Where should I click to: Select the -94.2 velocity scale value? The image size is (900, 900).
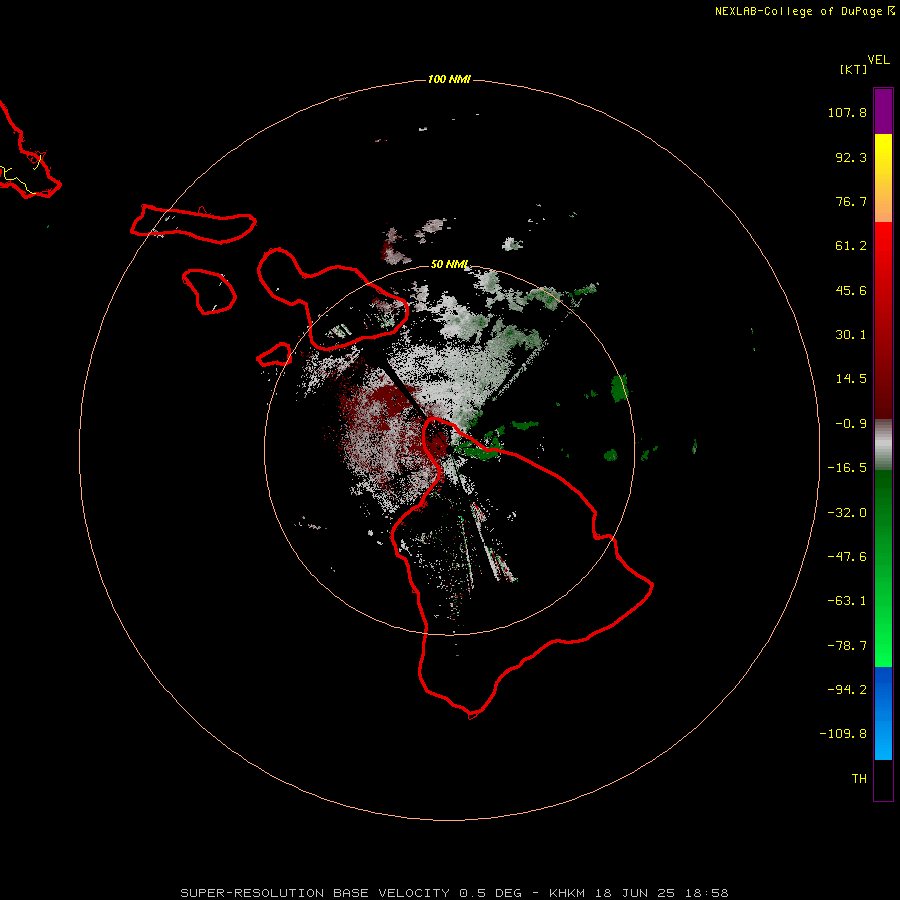coord(847,689)
